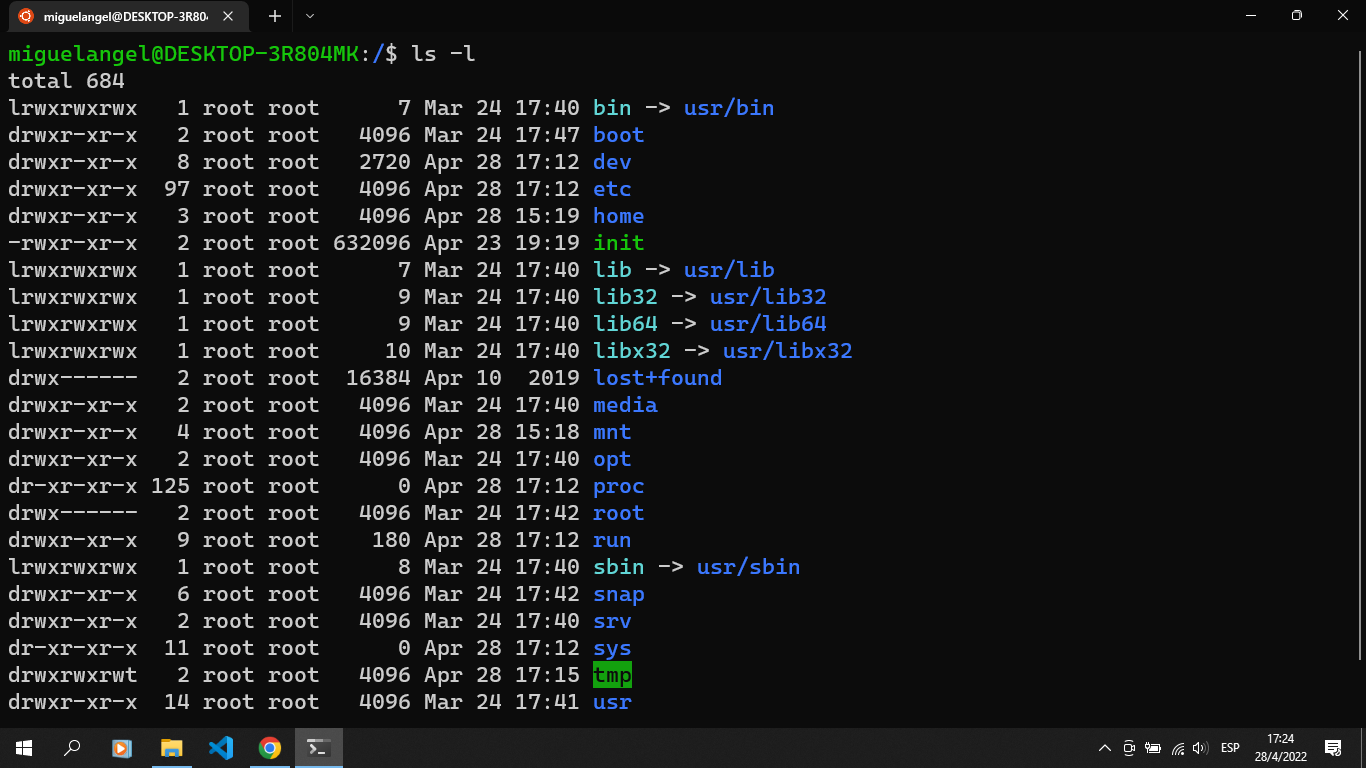Open Visual Studio Code from the taskbar

point(220,747)
